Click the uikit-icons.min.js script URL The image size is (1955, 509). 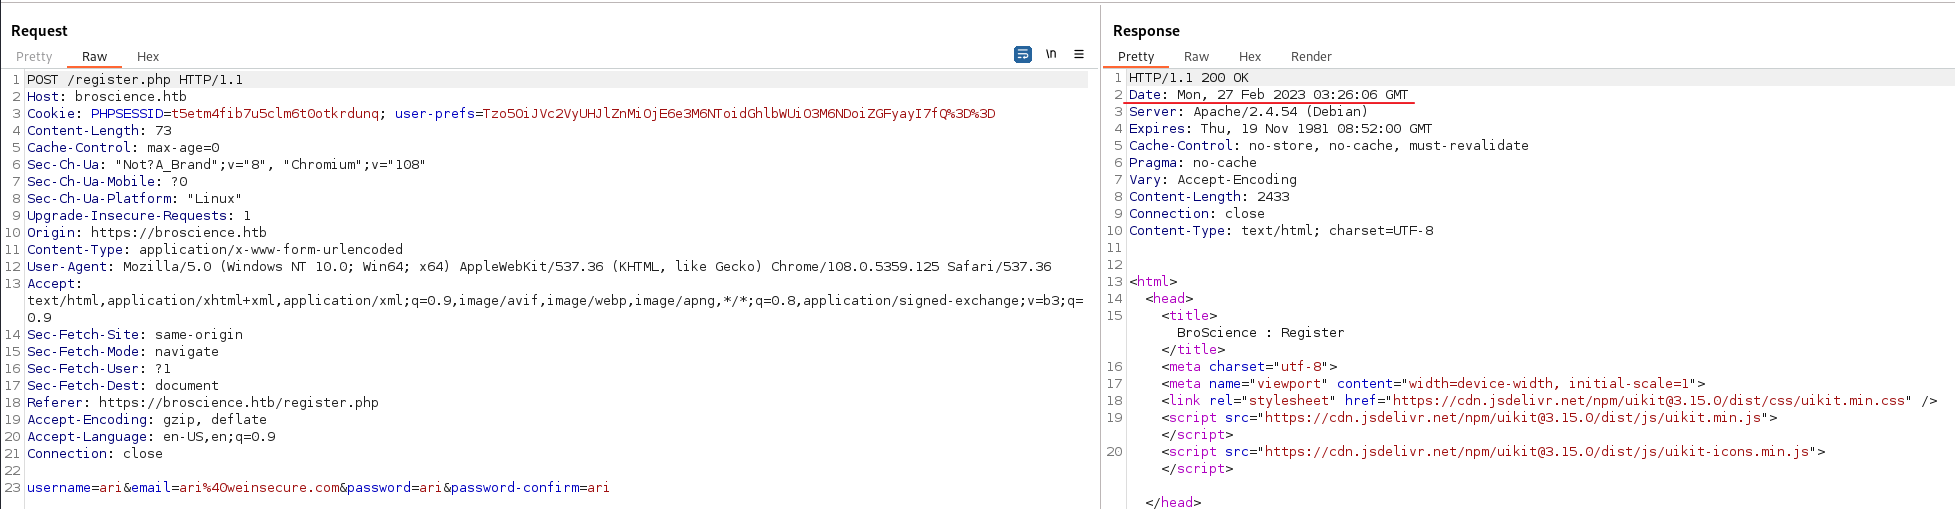(1537, 452)
